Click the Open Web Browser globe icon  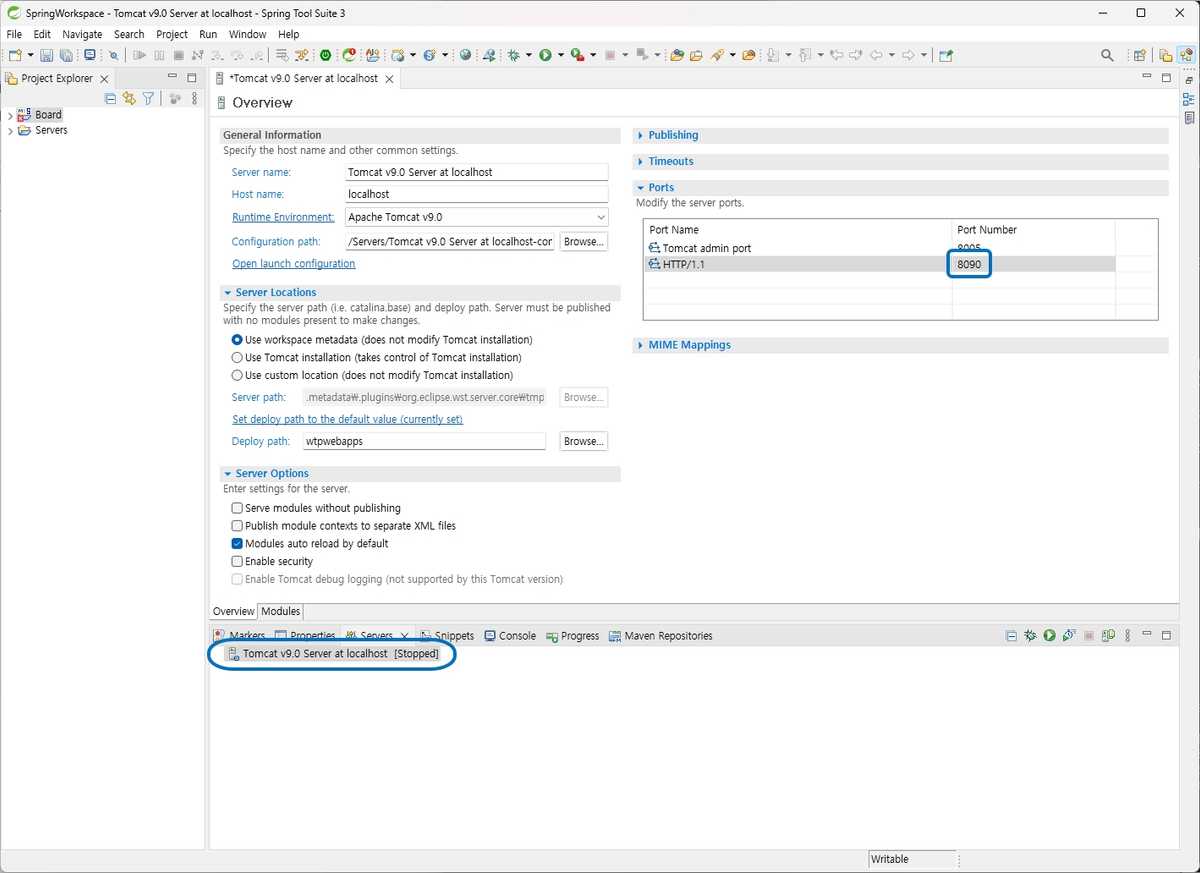[x=466, y=55]
